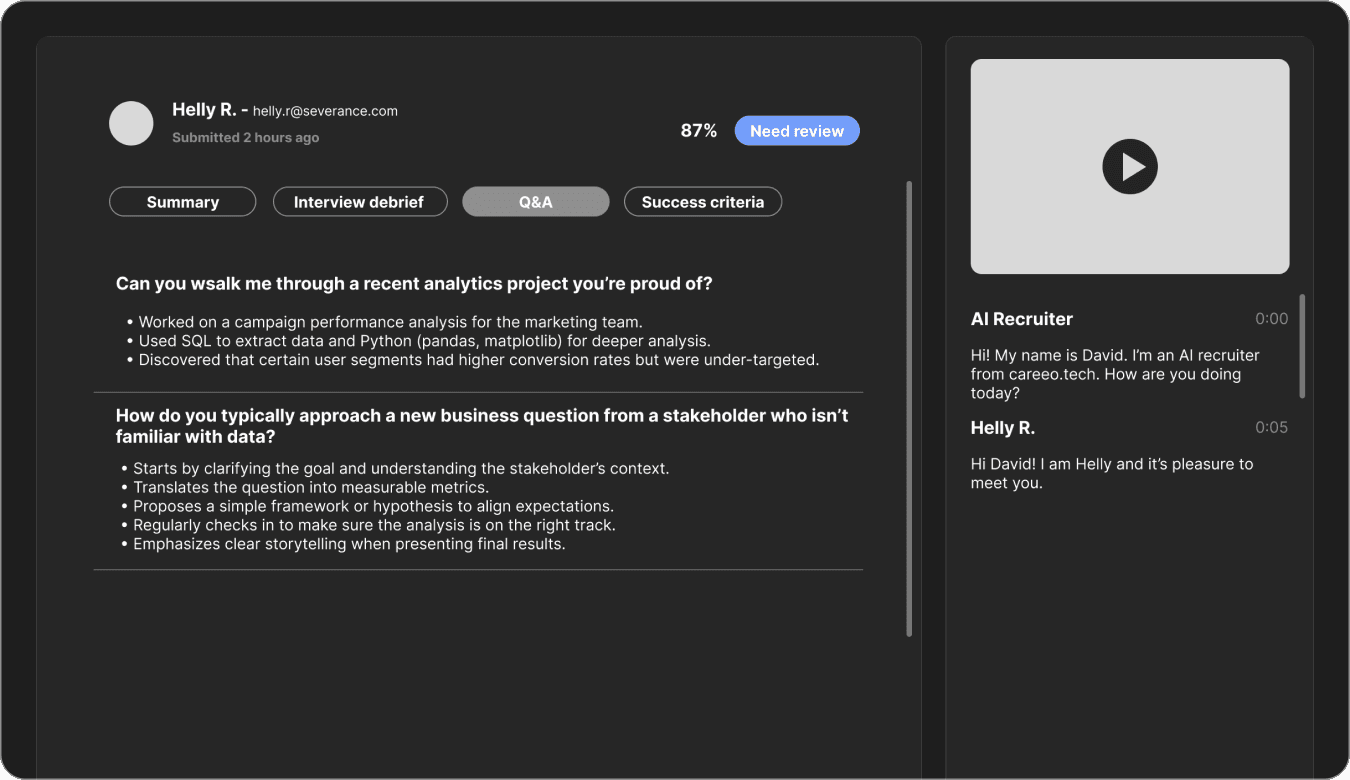Open the Interview debrief tab
Image resolution: width=1350 pixels, height=780 pixels.
[x=358, y=202]
